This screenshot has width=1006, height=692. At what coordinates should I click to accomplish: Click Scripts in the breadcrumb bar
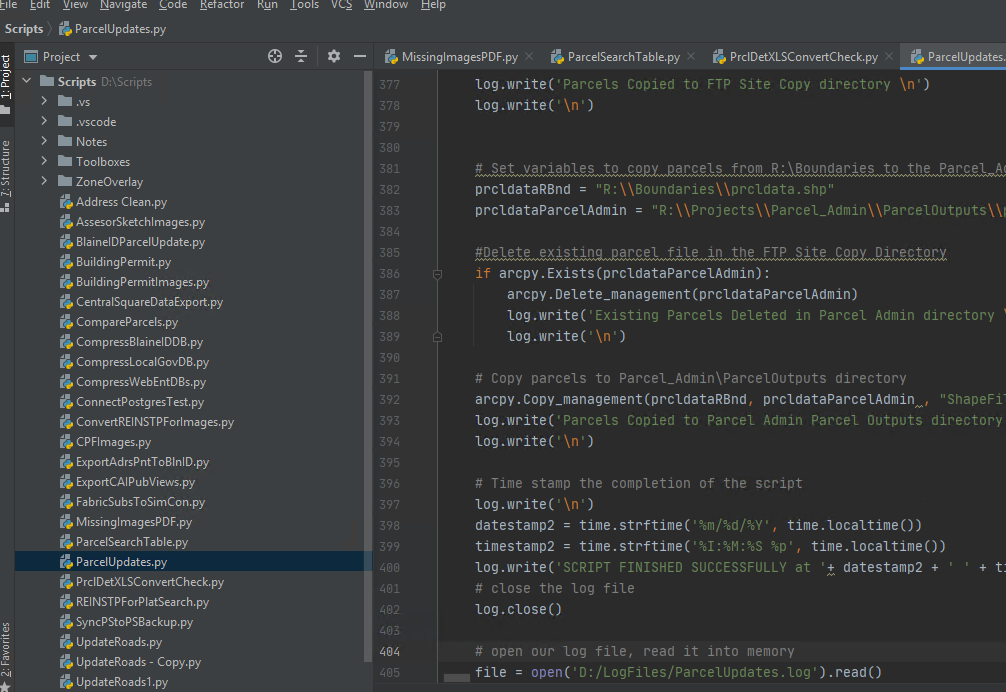click(x=24, y=29)
